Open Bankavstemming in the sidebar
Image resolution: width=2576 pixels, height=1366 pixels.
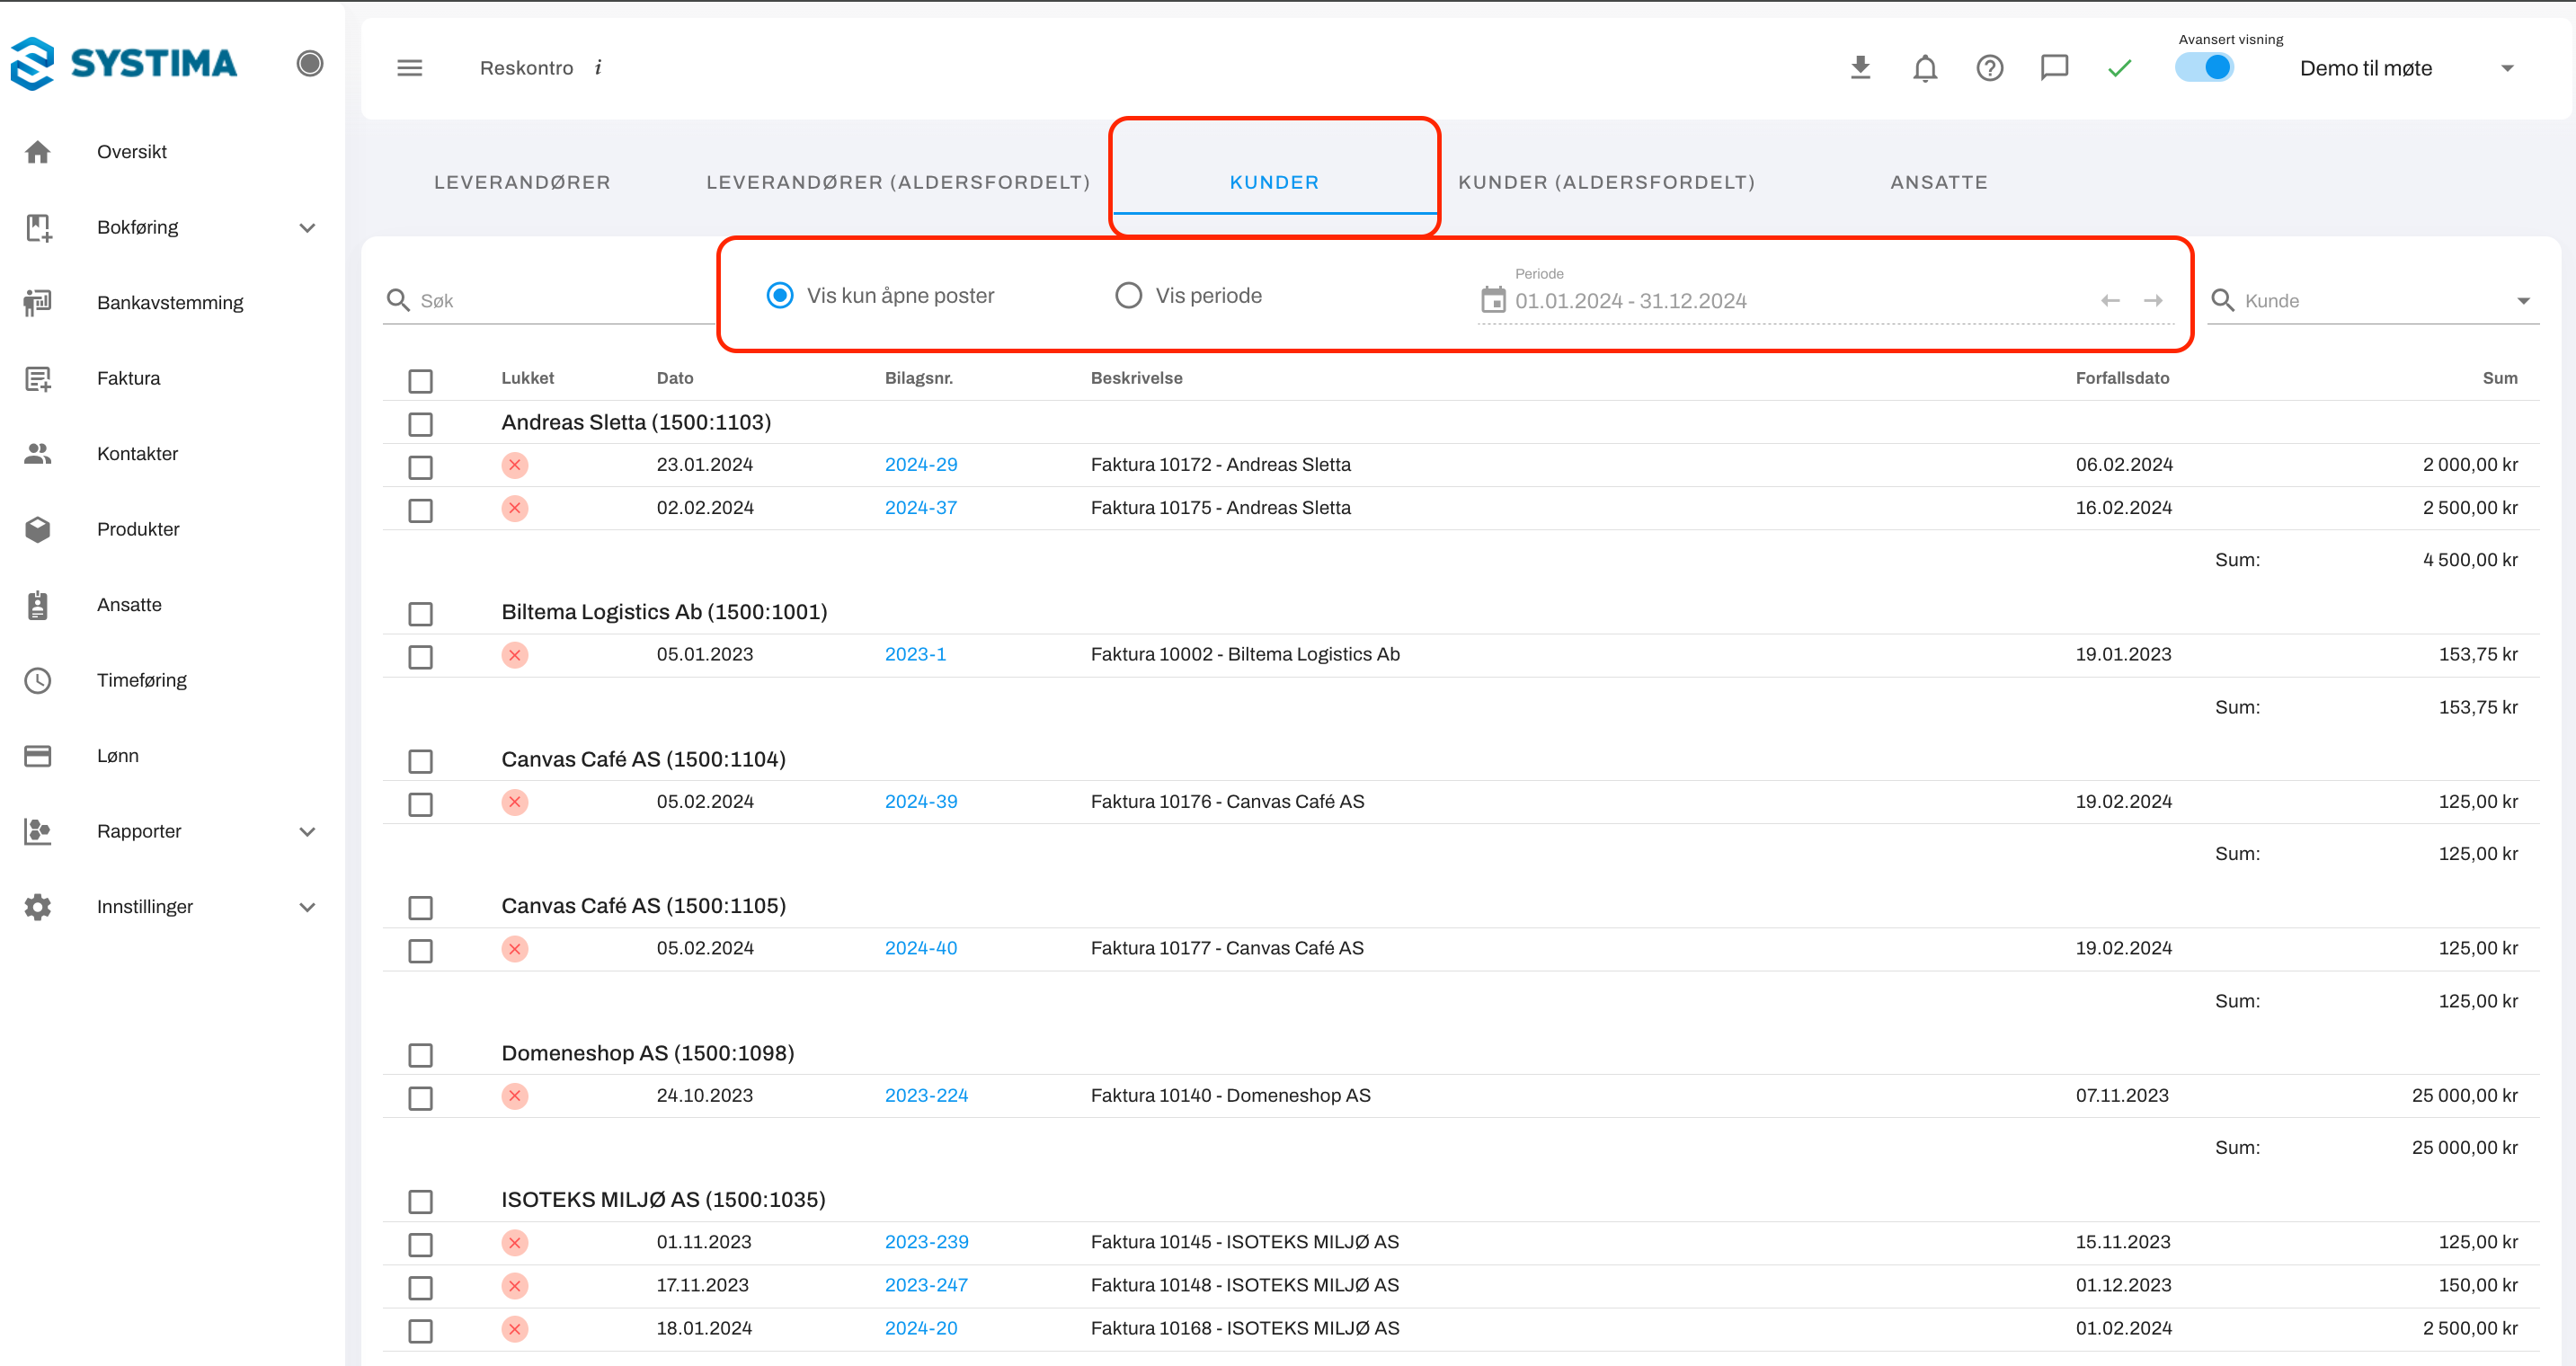[170, 302]
